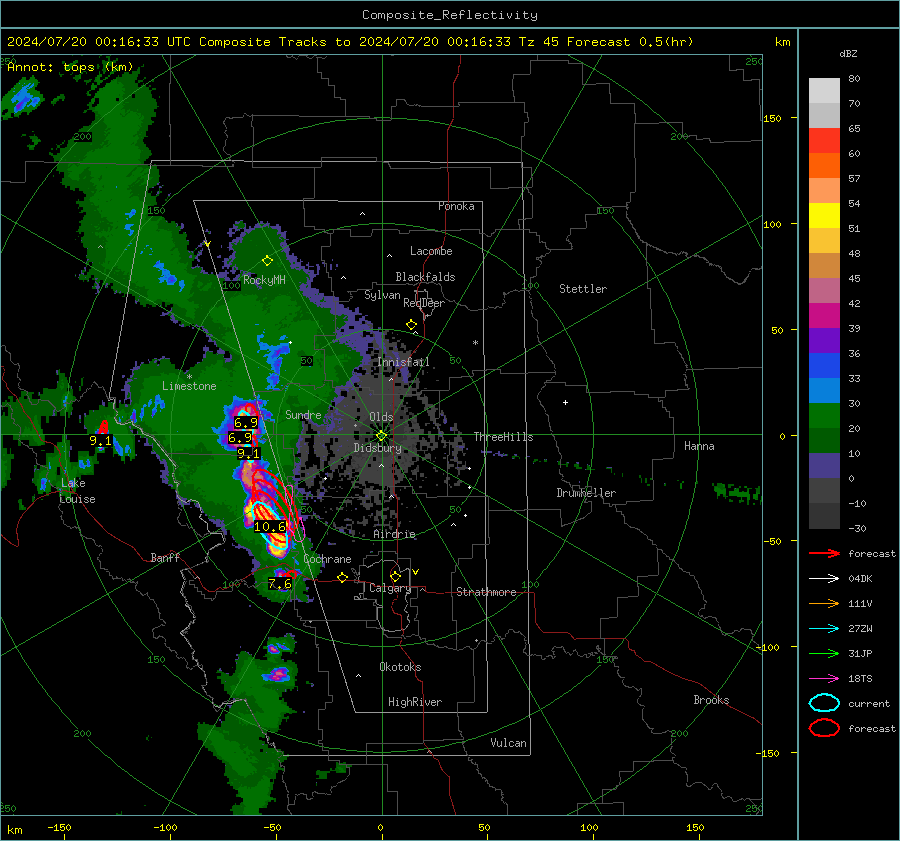This screenshot has width=900, height=841.
Task: Click the Didsbury label
Action: click(x=377, y=448)
